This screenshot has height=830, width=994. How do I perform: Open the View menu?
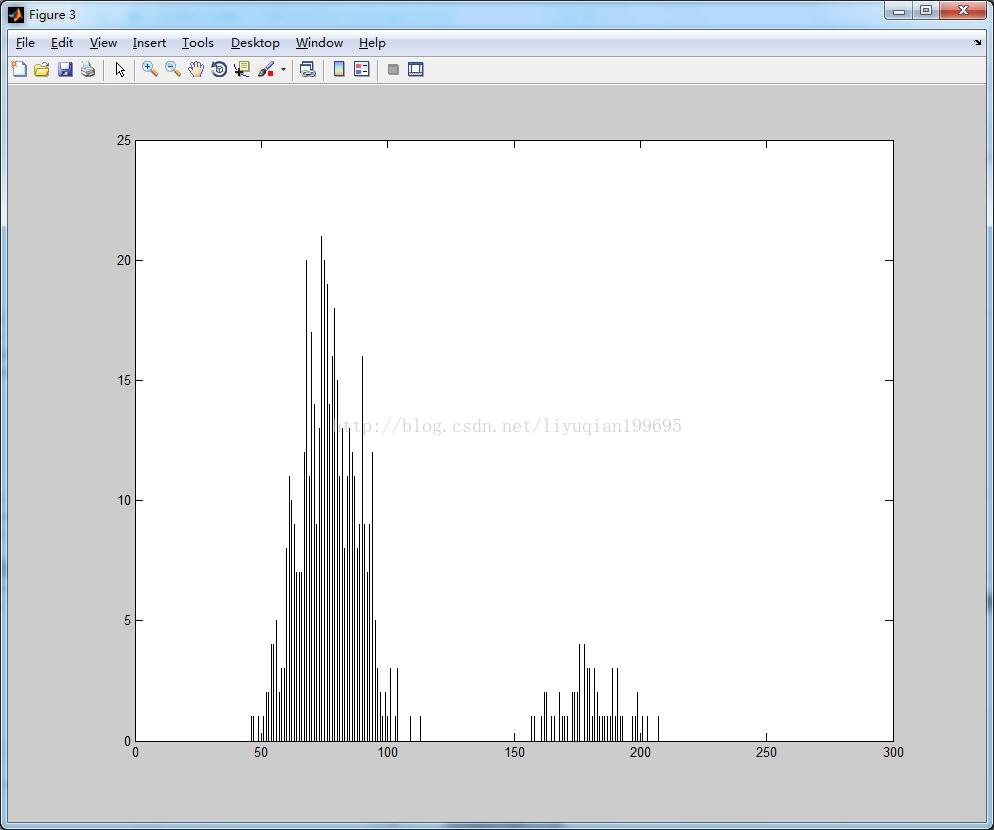point(103,42)
